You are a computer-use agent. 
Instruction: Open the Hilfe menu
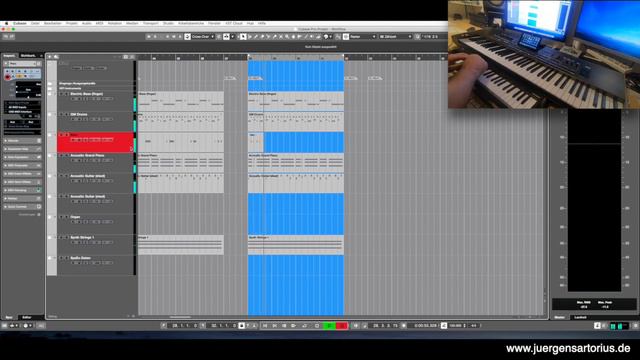pyautogui.click(x=262, y=23)
